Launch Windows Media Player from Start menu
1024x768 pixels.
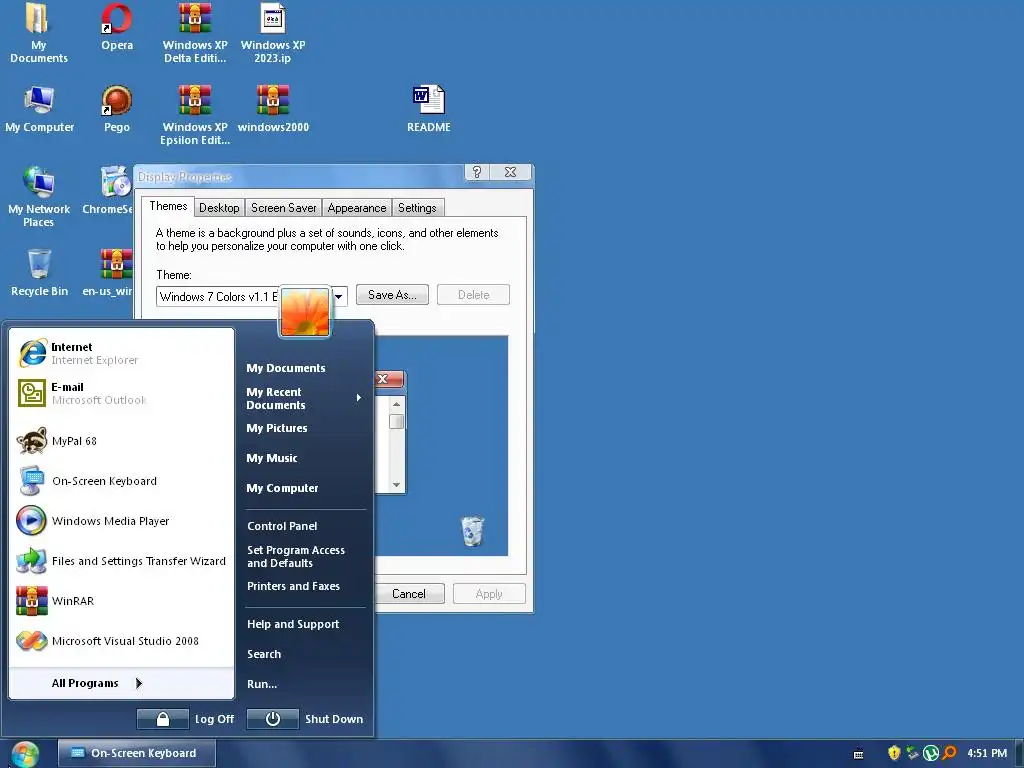[121, 520]
